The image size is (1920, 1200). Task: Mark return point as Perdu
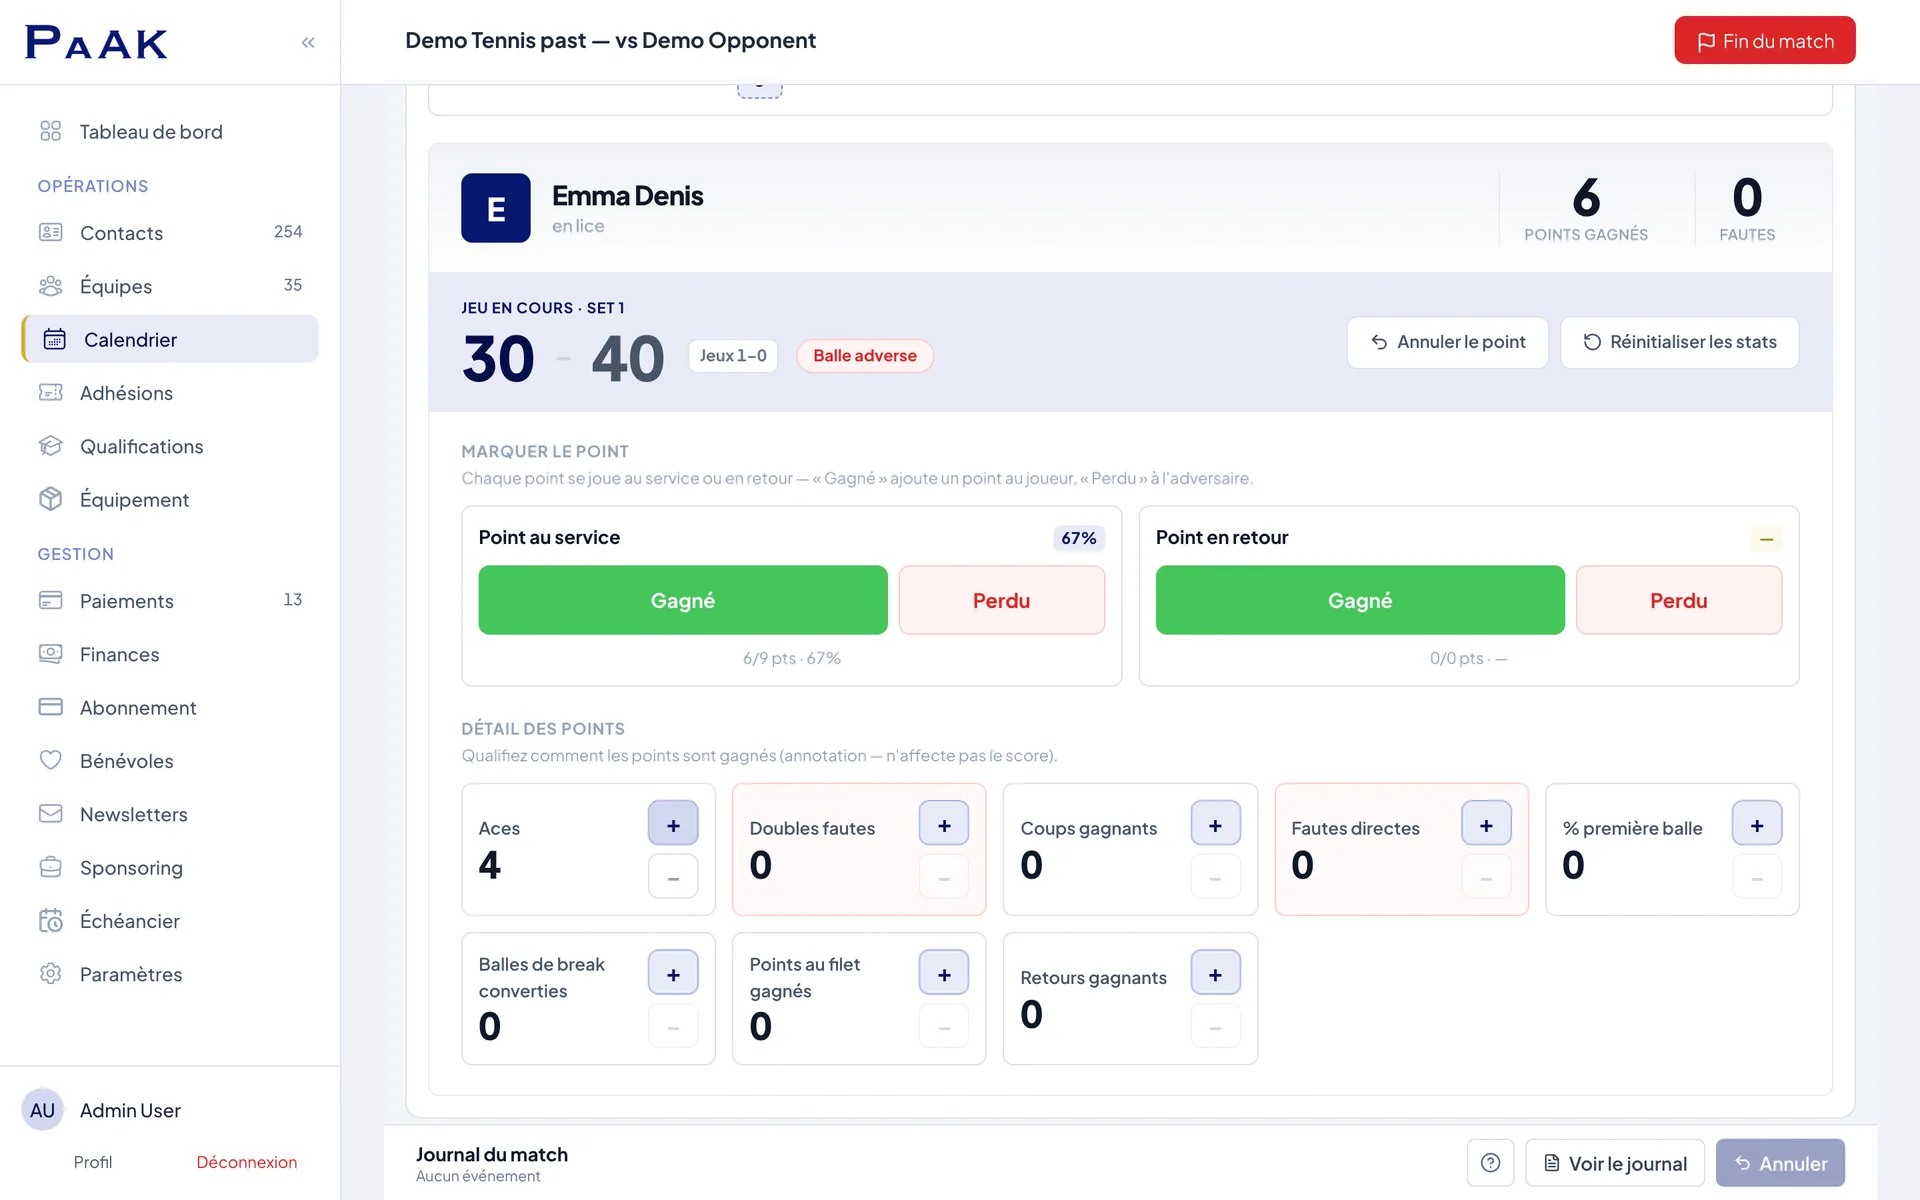point(1679,600)
